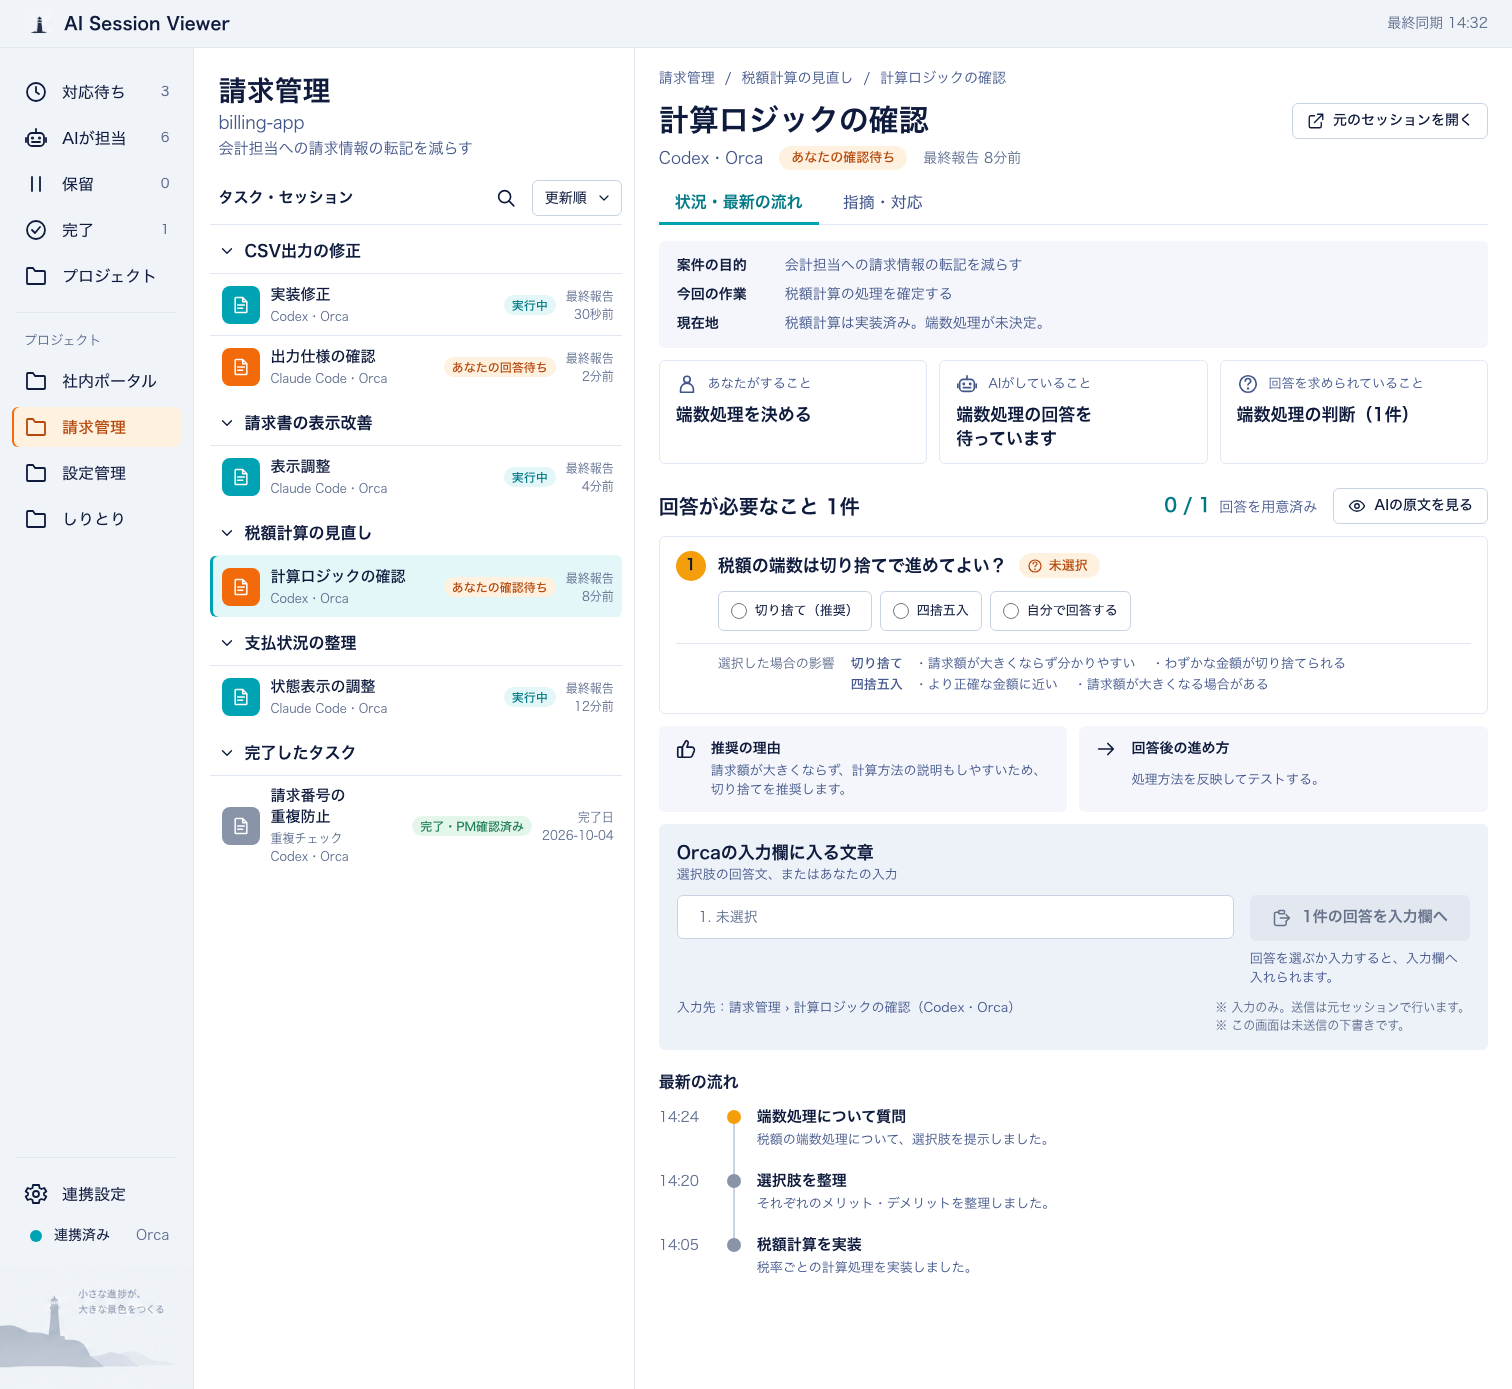This screenshot has width=1512, height=1389.
Task: Open the プロジェクト menu item in the sidebar
Action: tap(97, 276)
